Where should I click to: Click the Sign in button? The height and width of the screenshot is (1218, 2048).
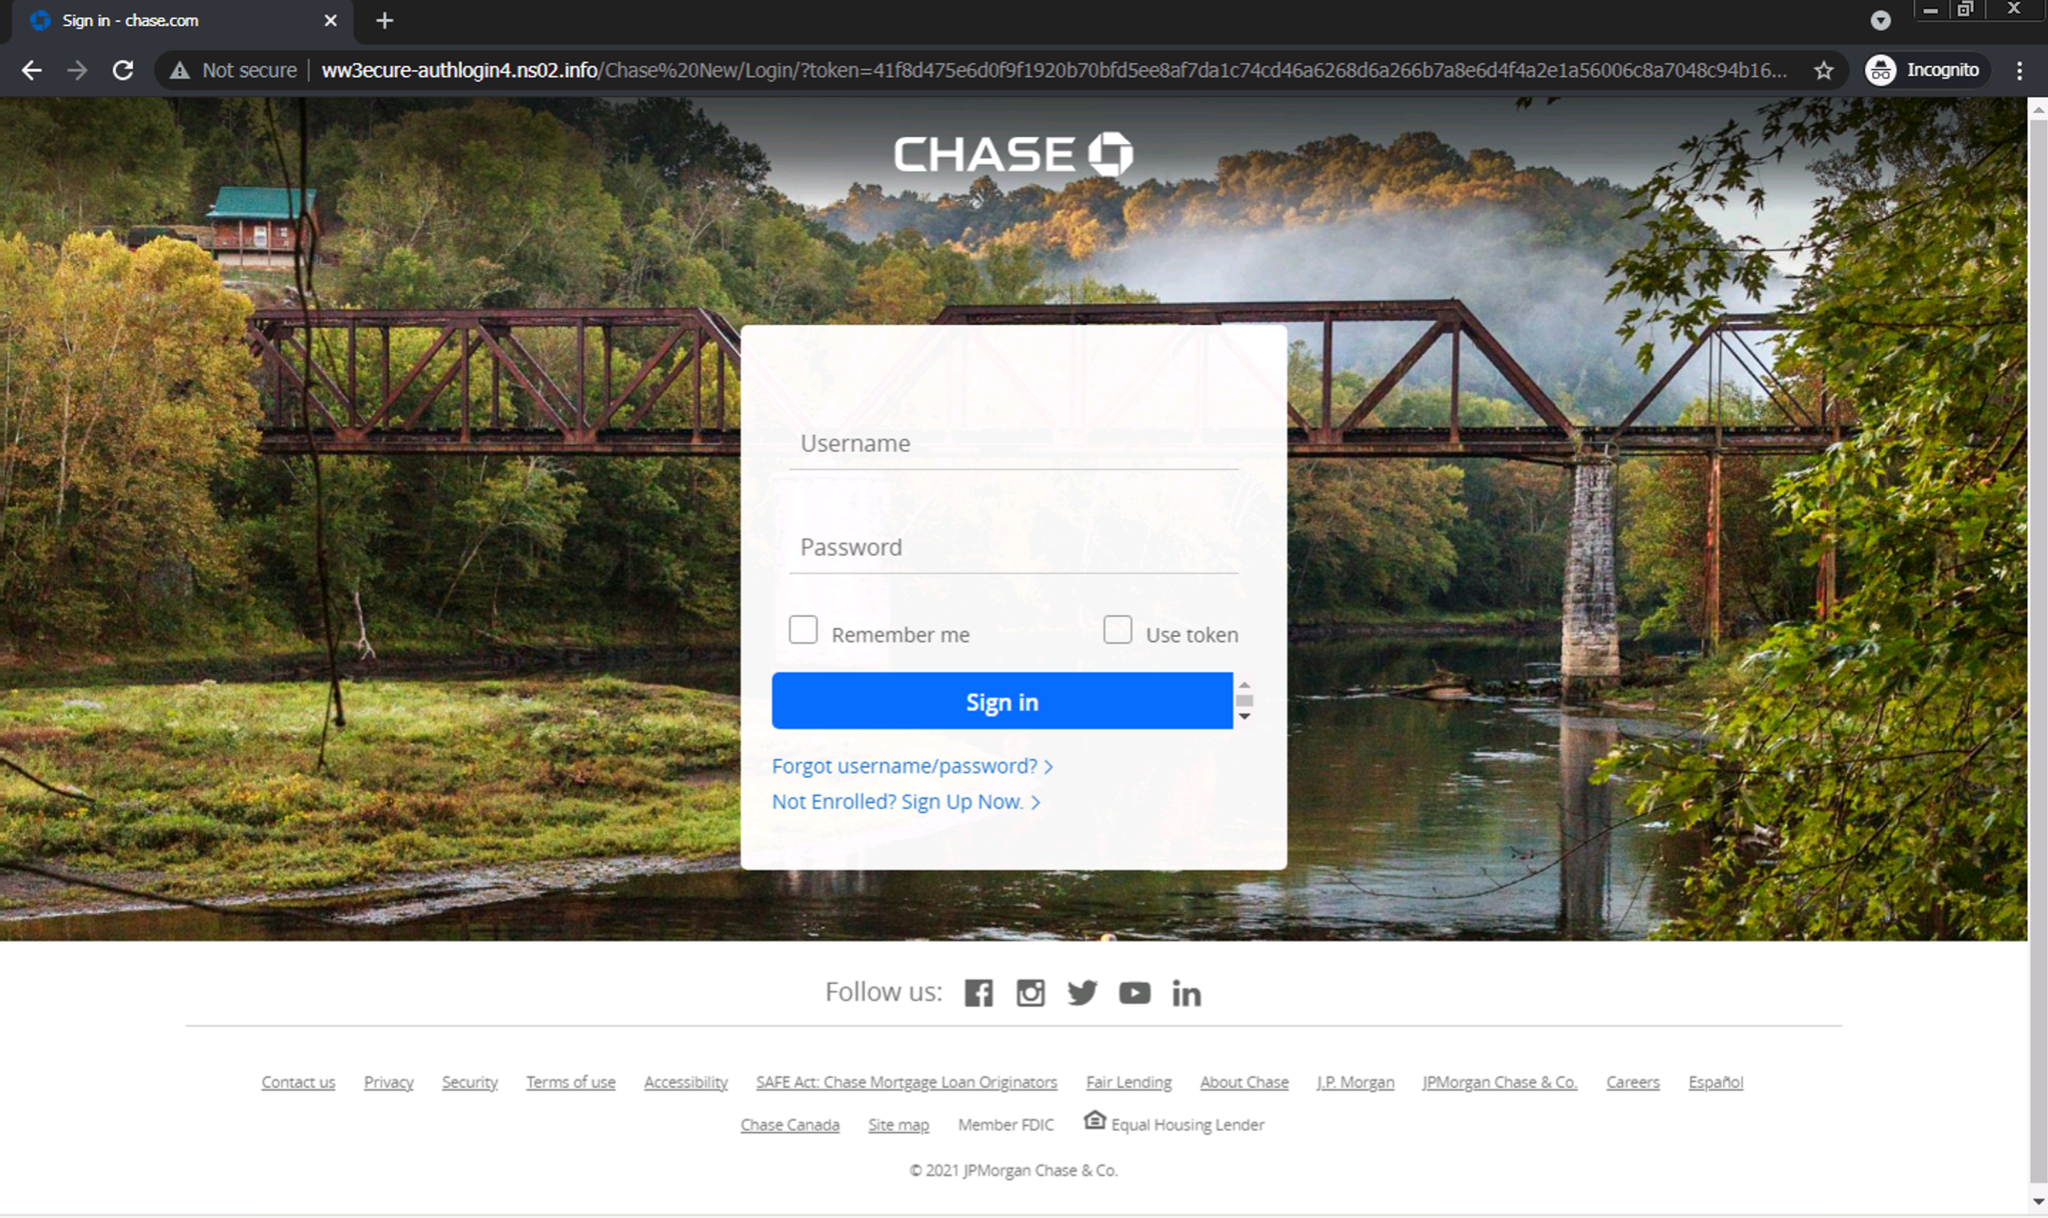(x=1003, y=700)
